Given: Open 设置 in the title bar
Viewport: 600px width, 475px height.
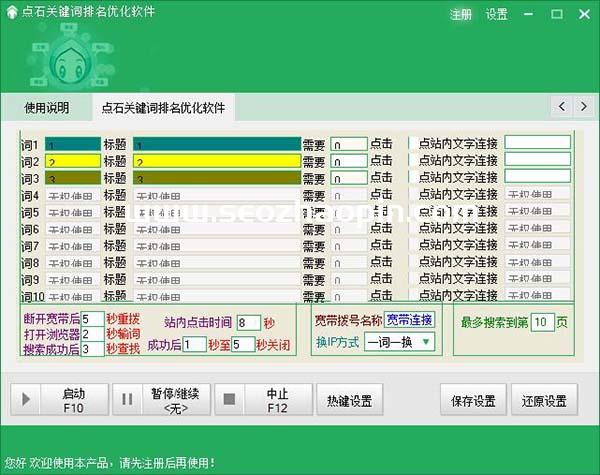Looking at the screenshot, I should [x=496, y=14].
